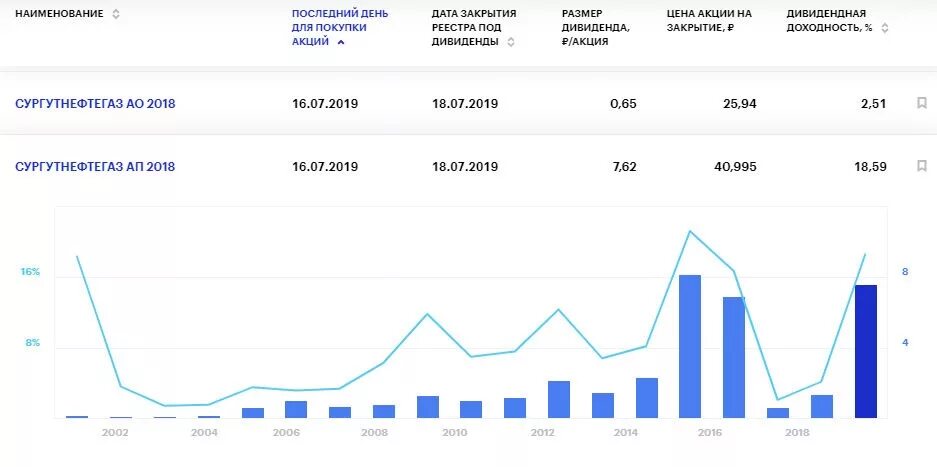Sort by Дивидендная доходность arrows

tap(884, 28)
